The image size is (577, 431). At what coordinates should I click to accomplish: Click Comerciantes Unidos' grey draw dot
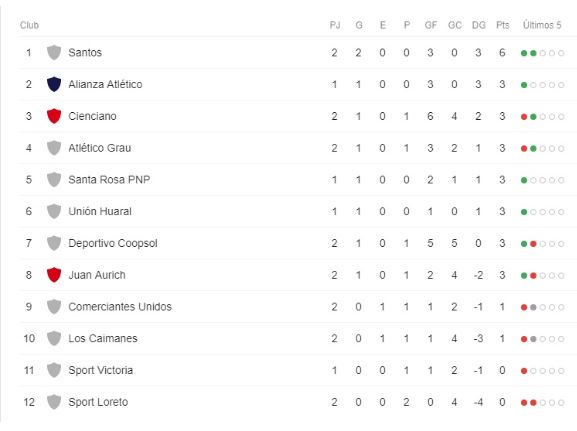533,307
